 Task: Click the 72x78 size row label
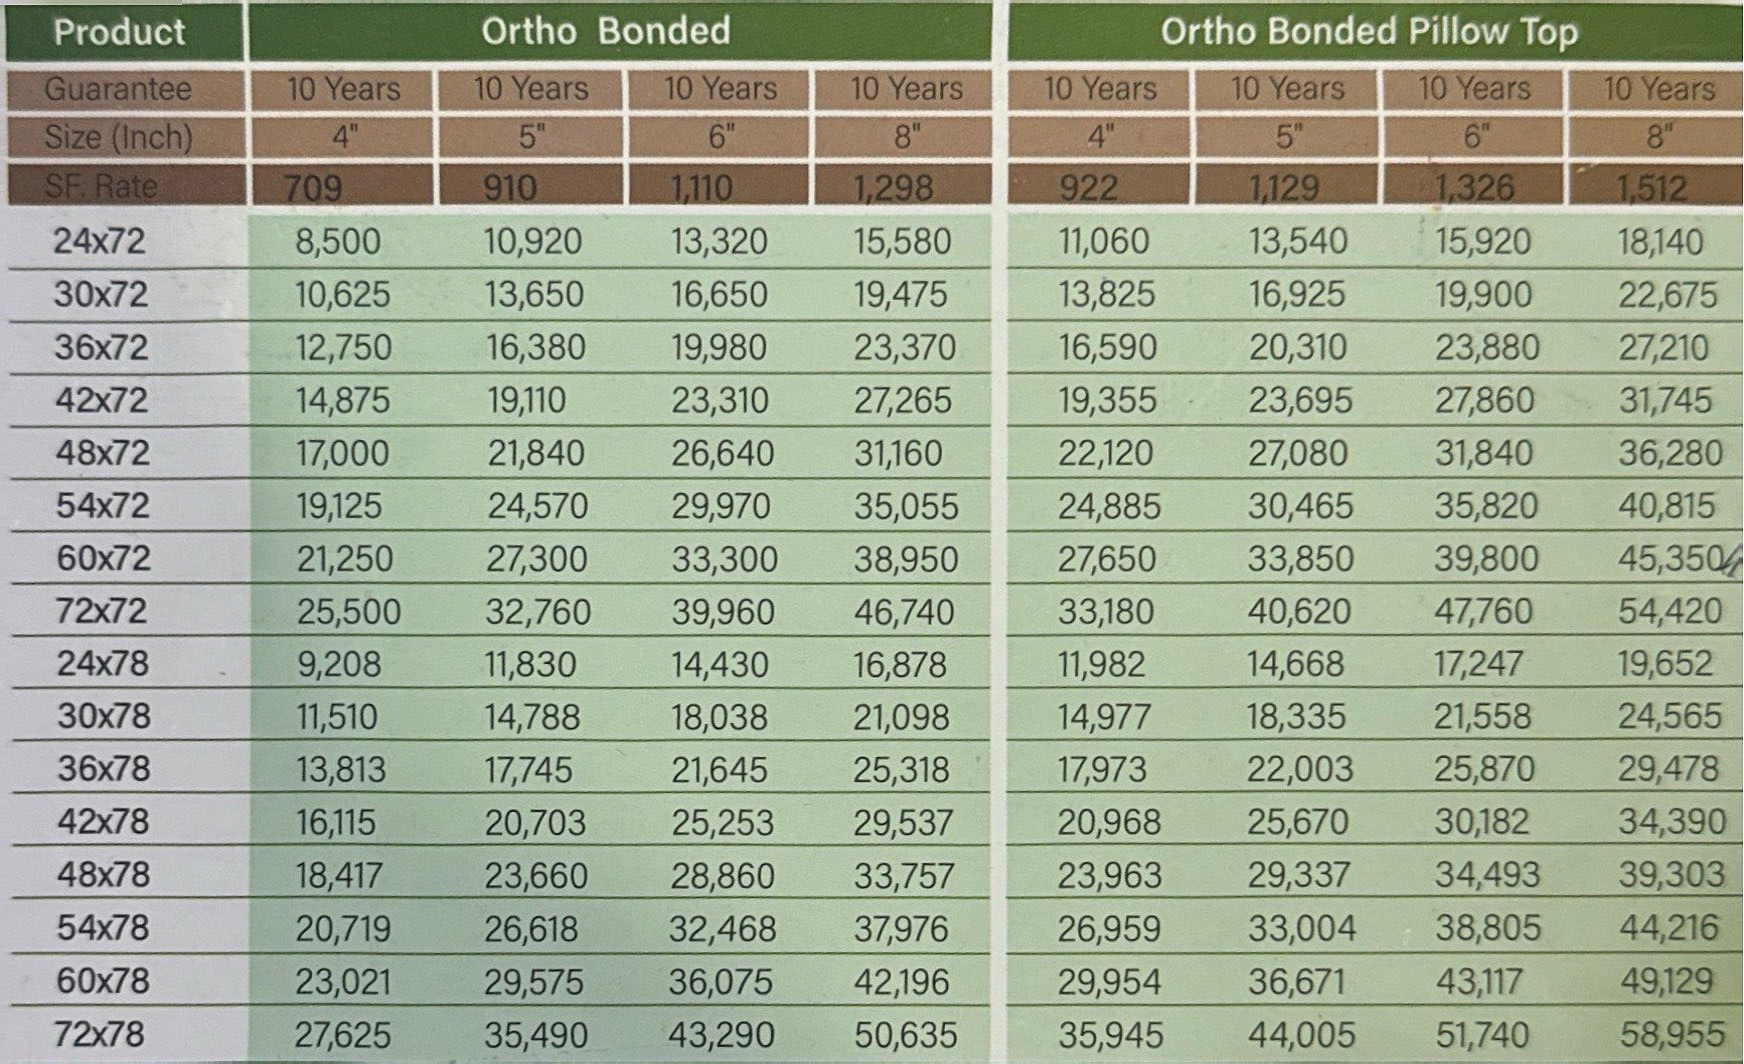pyautogui.click(x=100, y=1033)
